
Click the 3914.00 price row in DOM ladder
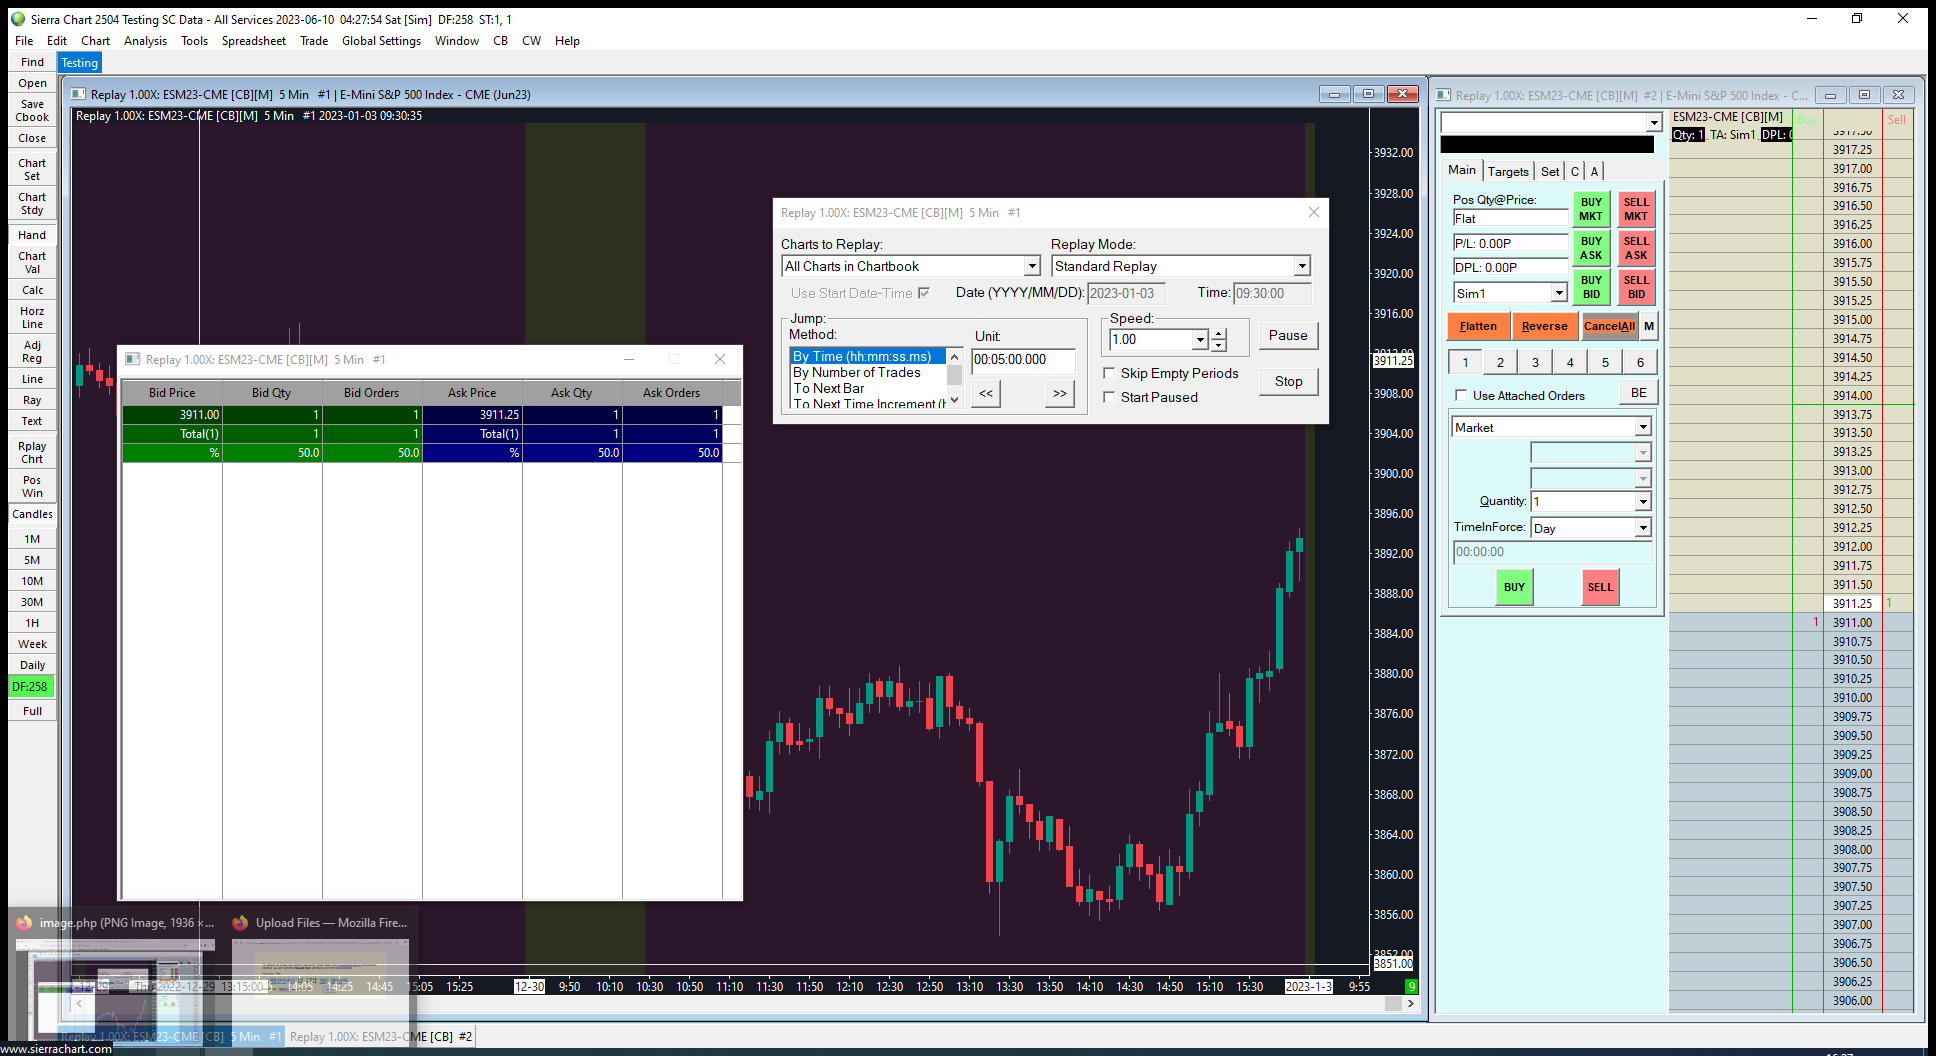pyautogui.click(x=1852, y=396)
